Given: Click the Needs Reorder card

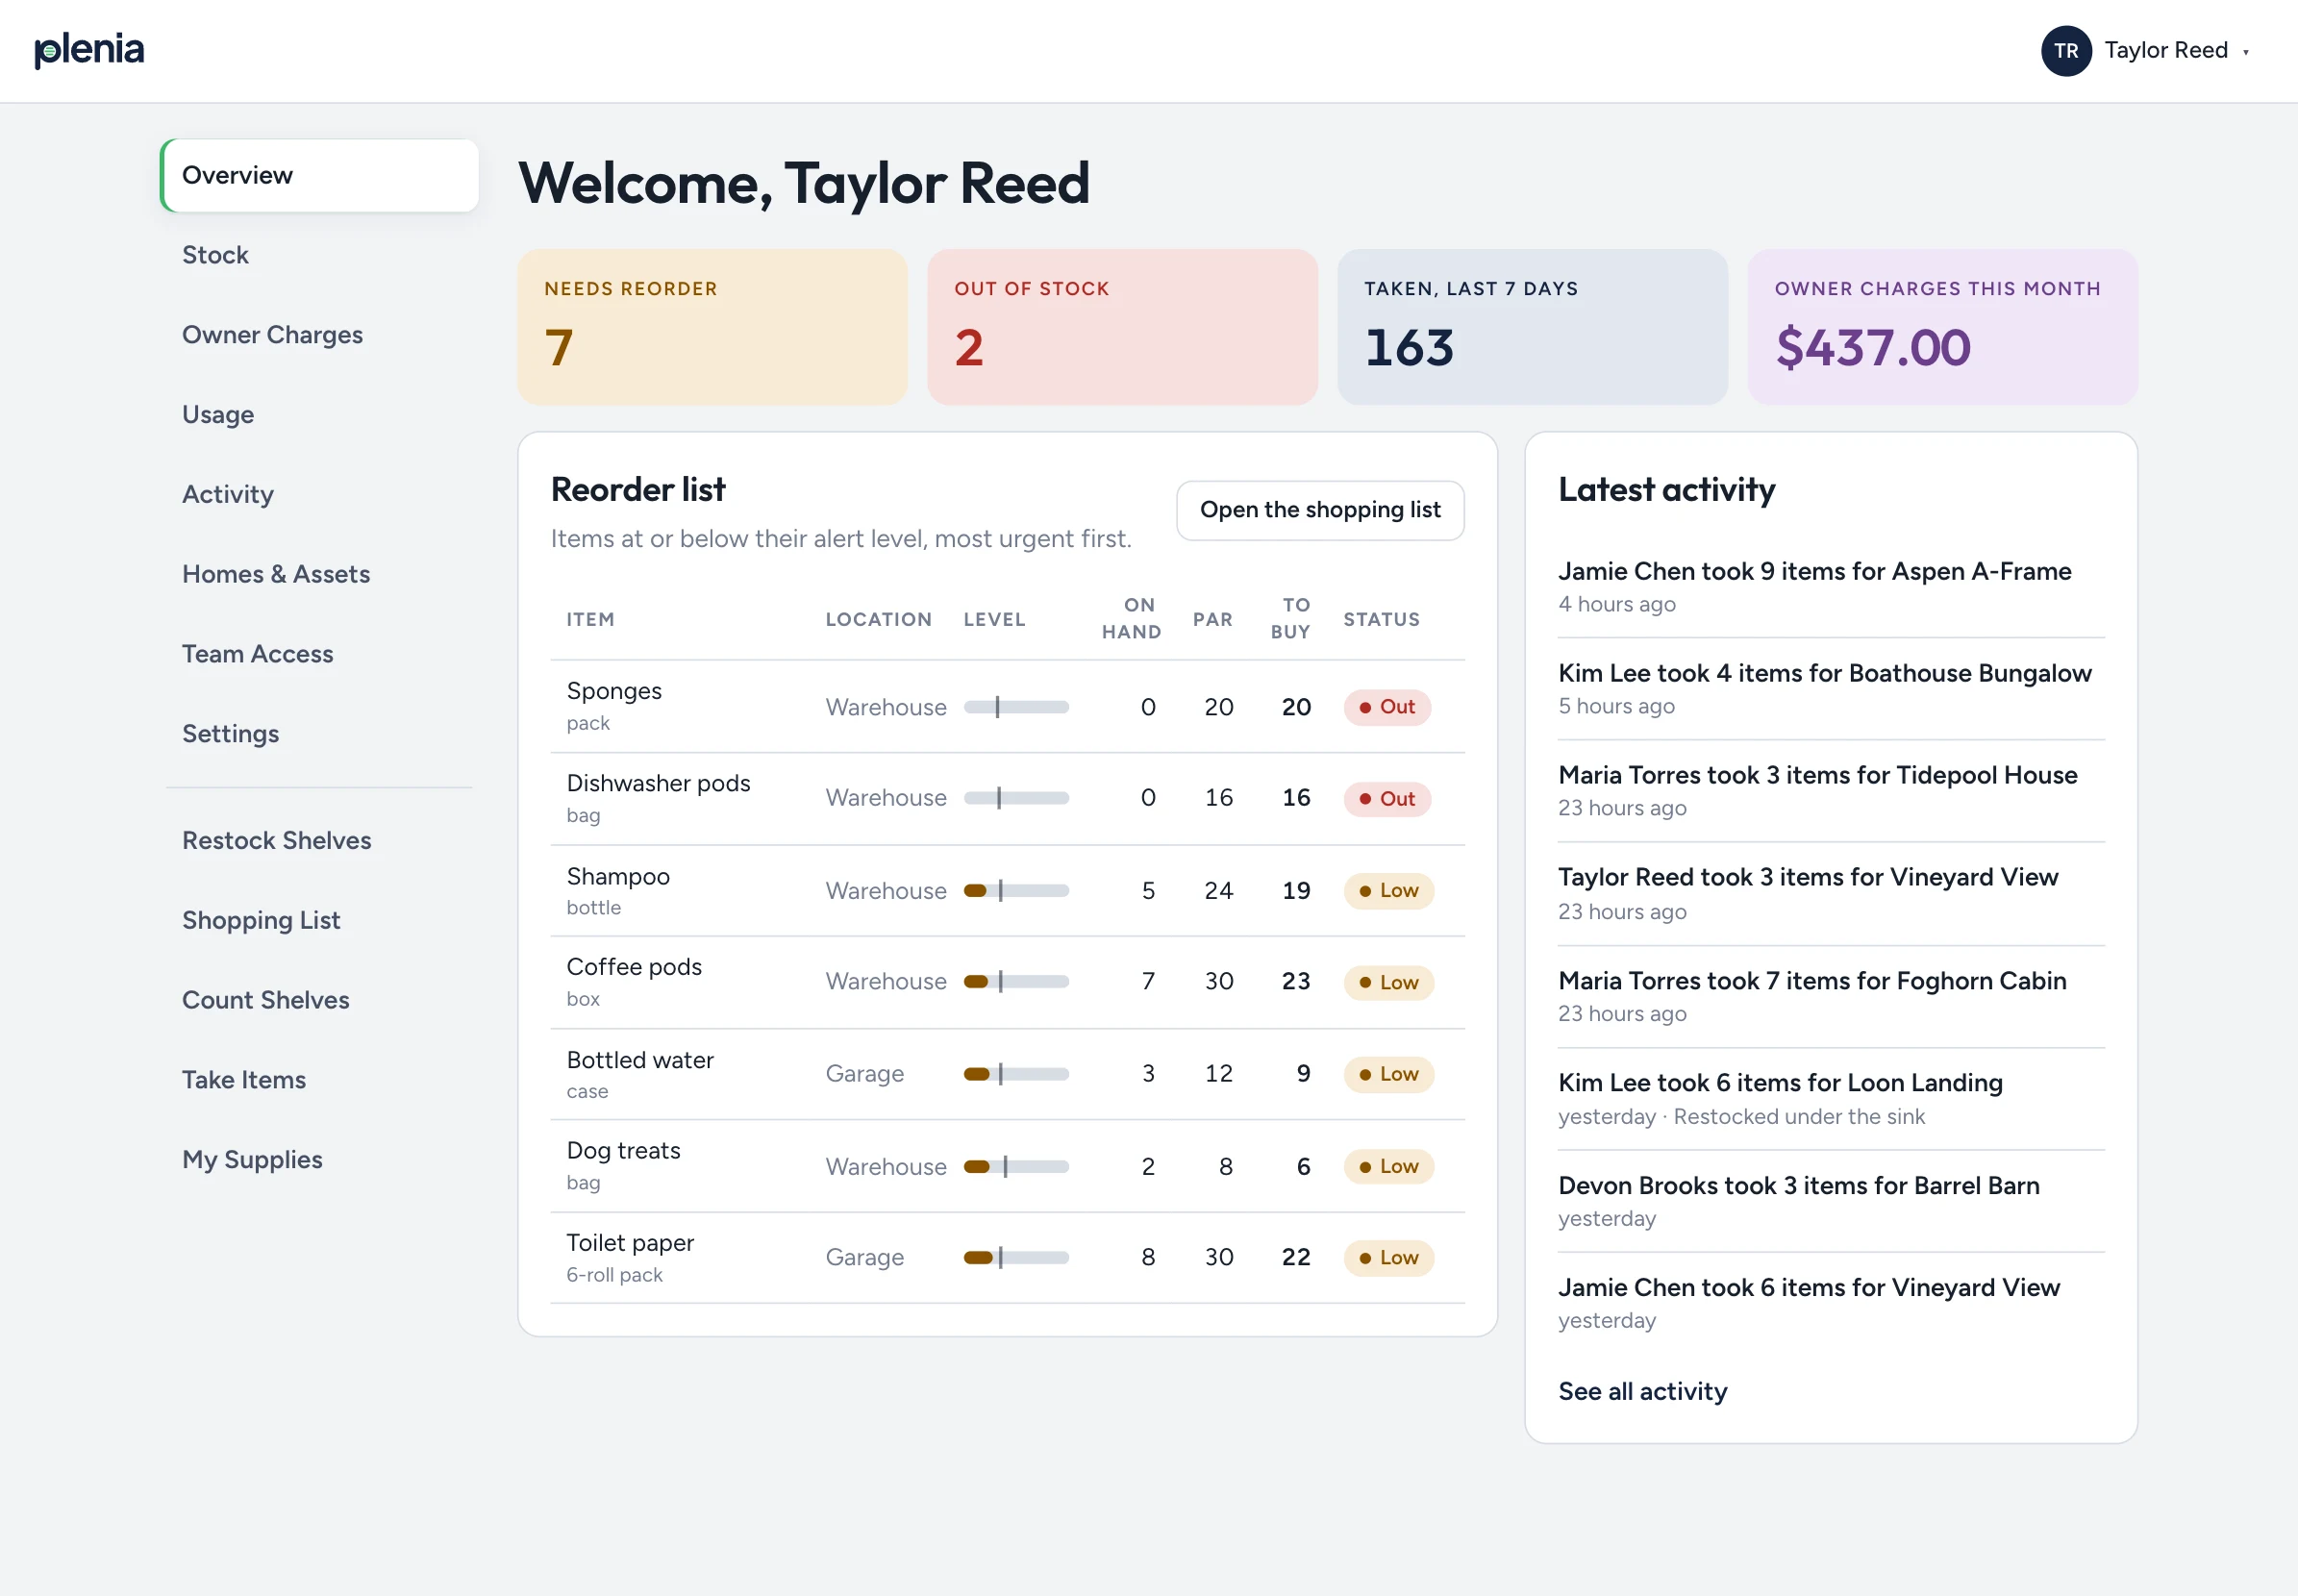Looking at the screenshot, I should click(x=712, y=327).
